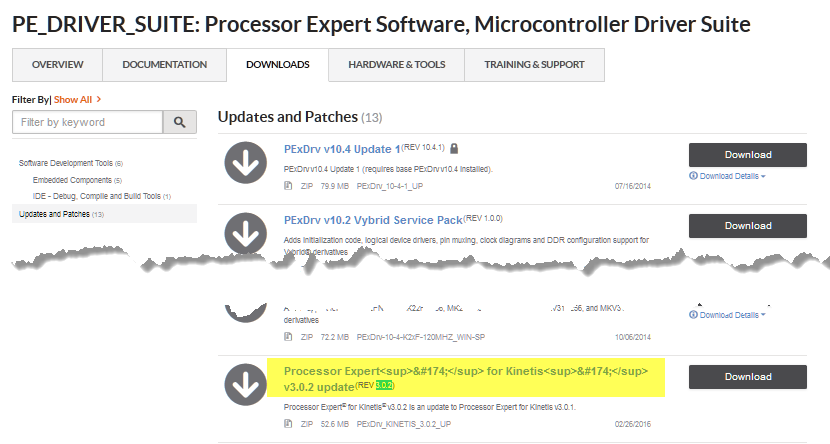The width and height of the screenshot is (830, 444).
Task: Open the Documentation tab
Action: tap(164, 65)
